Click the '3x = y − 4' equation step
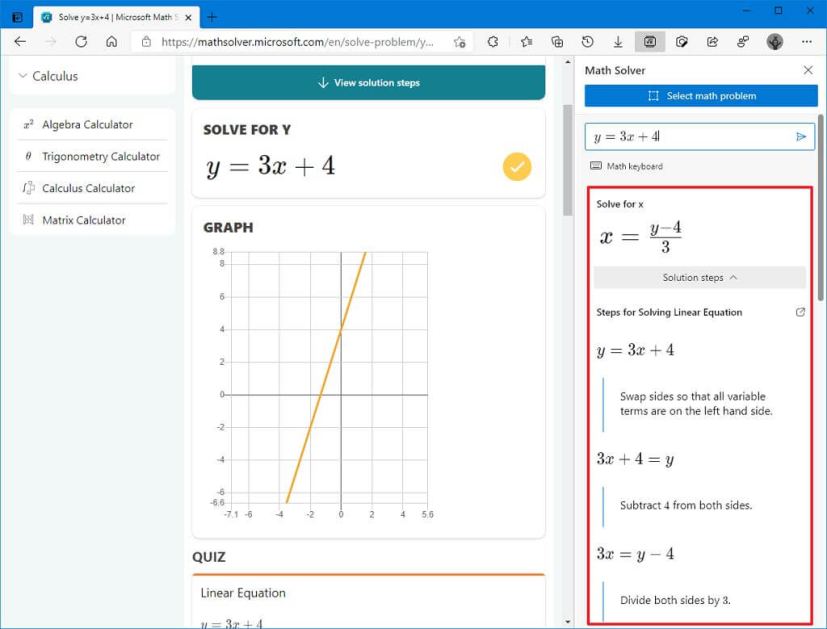The image size is (827, 629). pos(635,554)
